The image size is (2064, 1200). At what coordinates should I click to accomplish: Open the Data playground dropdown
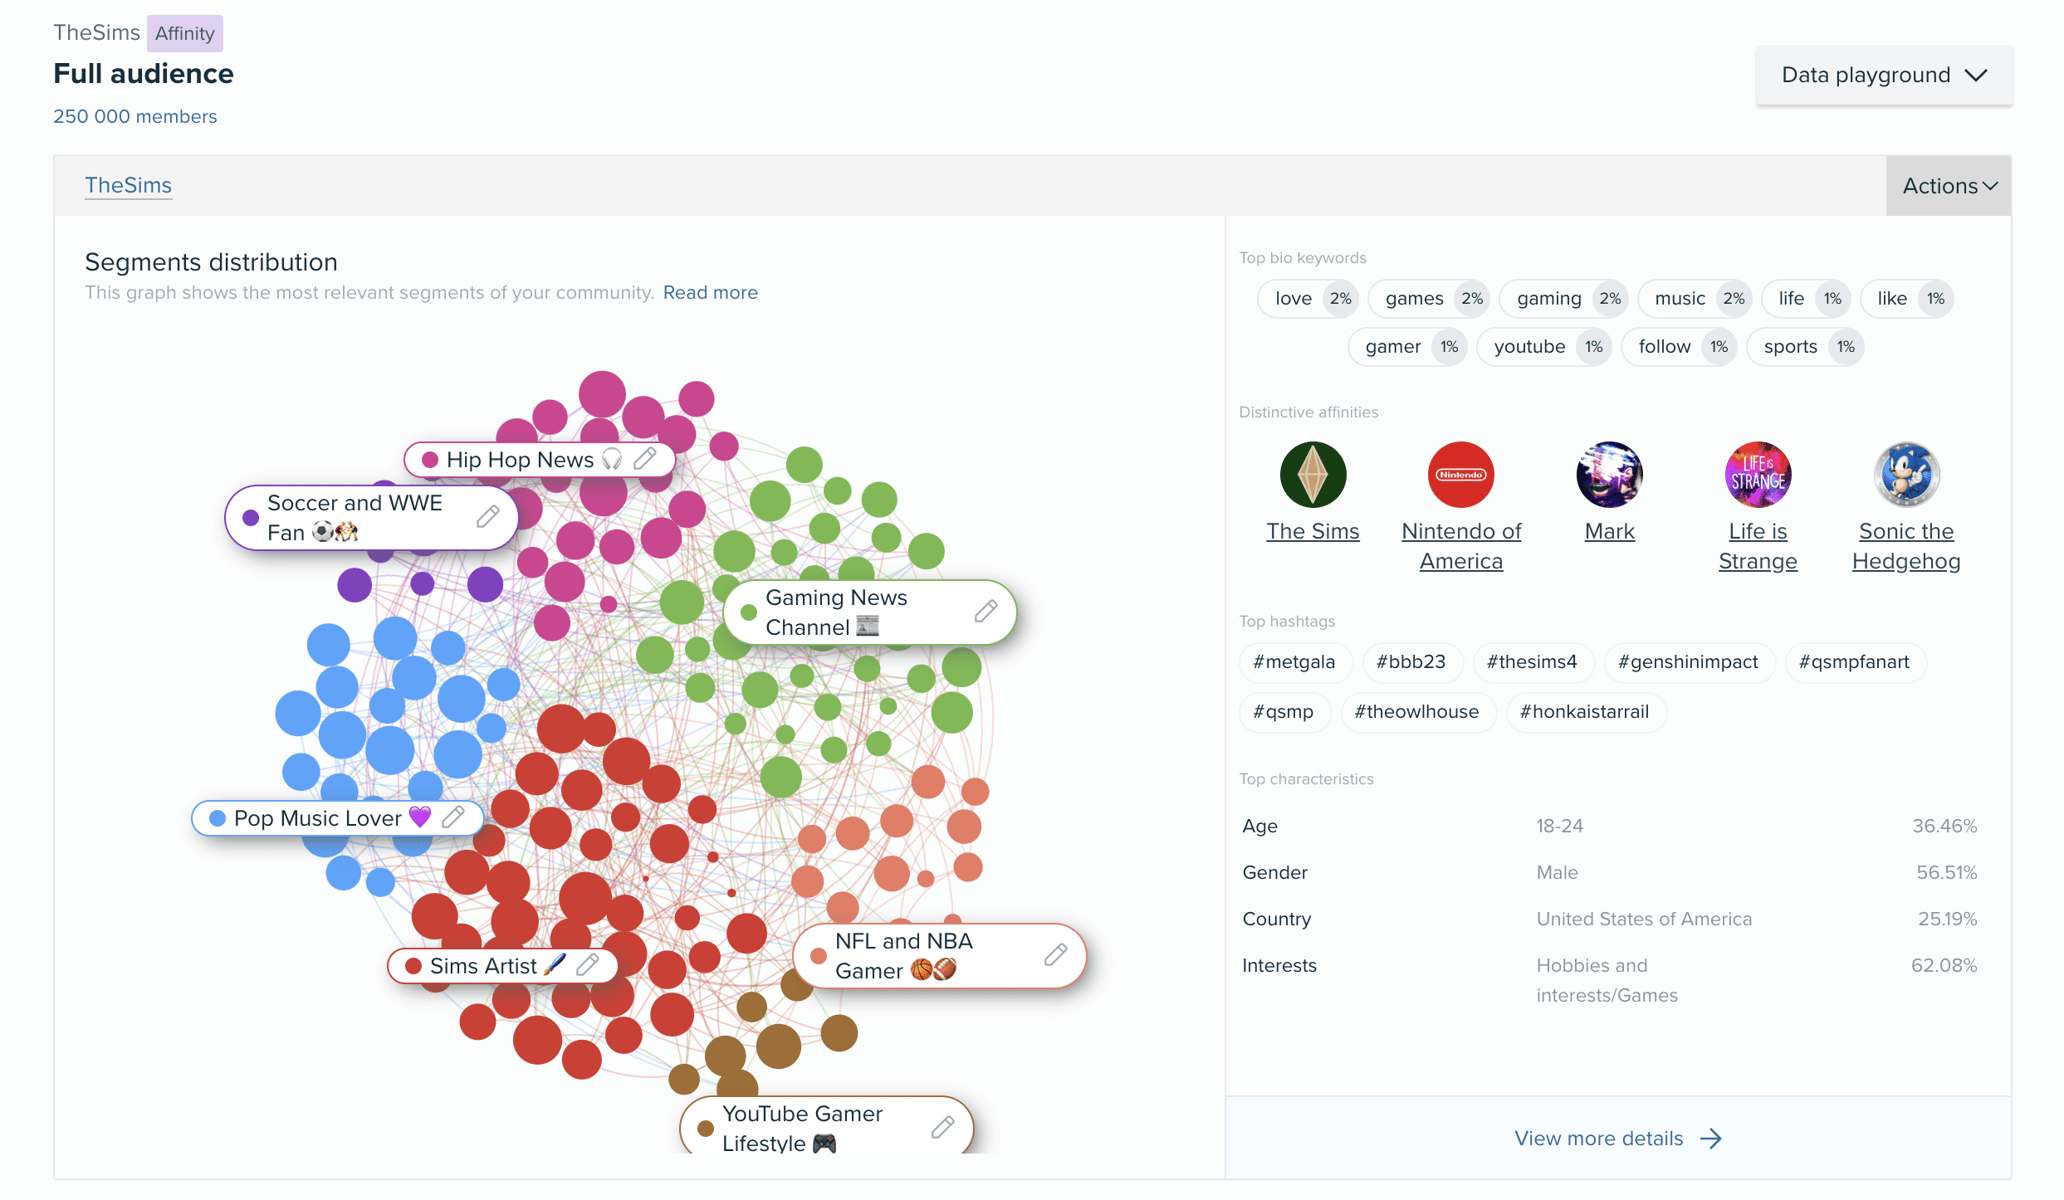click(x=1884, y=74)
